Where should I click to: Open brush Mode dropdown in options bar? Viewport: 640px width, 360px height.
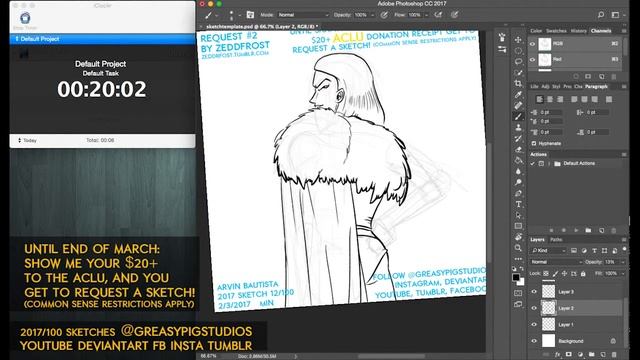[303, 15]
